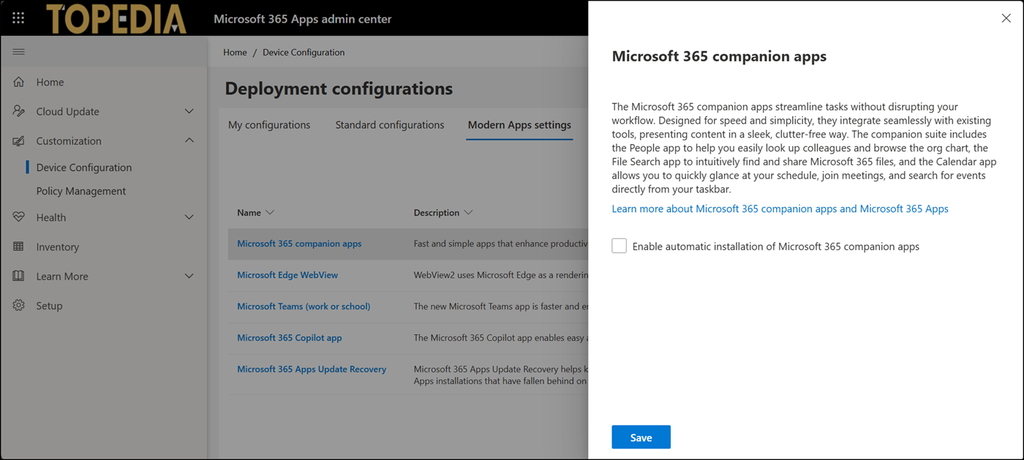This screenshot has width=1024, height=460.
Task: Click the Save button
Action: pyautogui.click(x=641, y=437)
